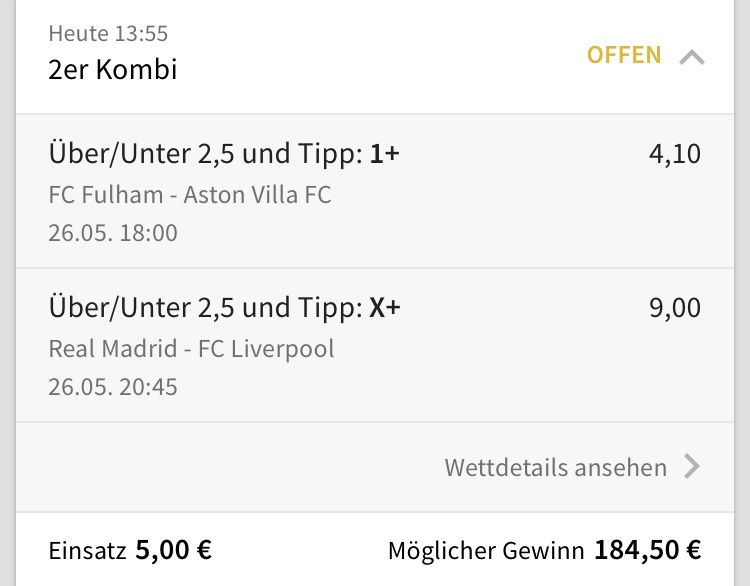Click the 26.05. 18:00 kickoff time
This screenshot has width=750, height=586.
113,233
